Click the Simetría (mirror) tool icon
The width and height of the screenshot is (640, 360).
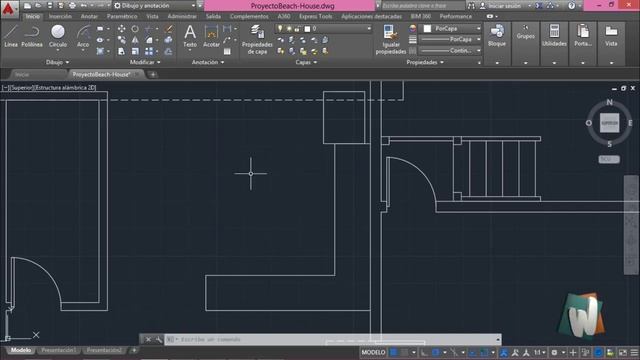pos(135,40)
